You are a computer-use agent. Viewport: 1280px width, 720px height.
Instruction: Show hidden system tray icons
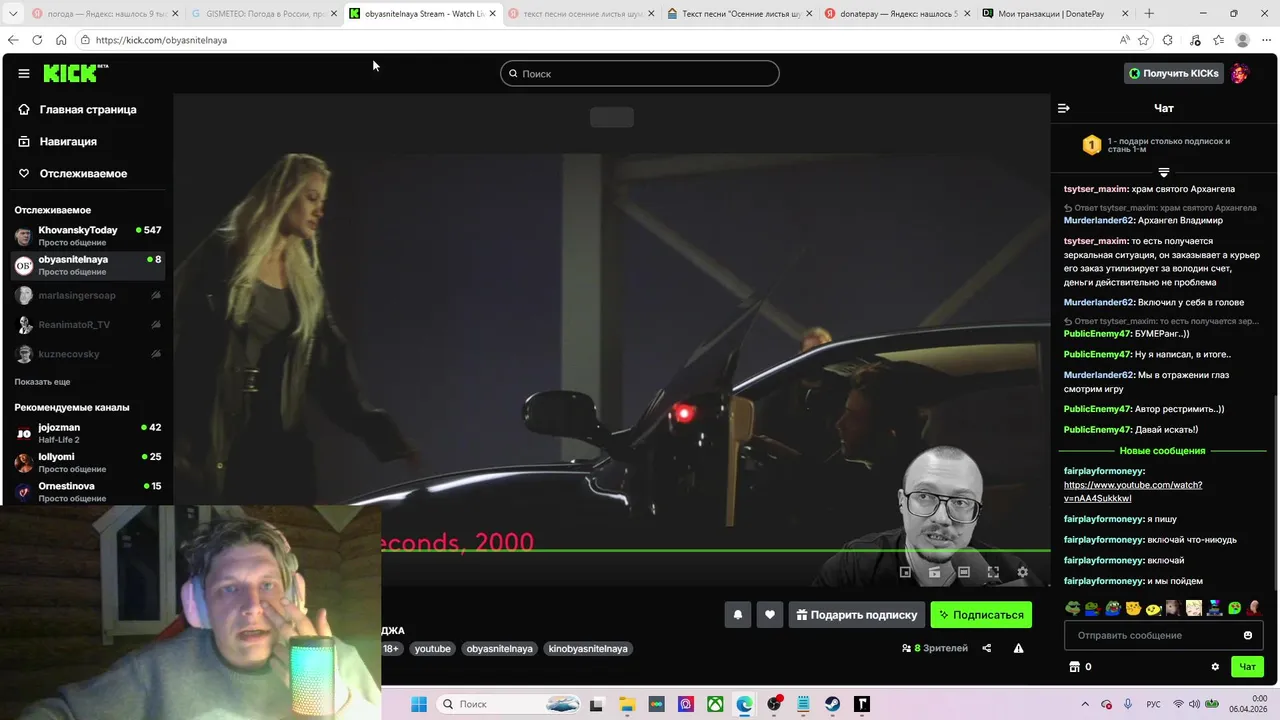1085,704
